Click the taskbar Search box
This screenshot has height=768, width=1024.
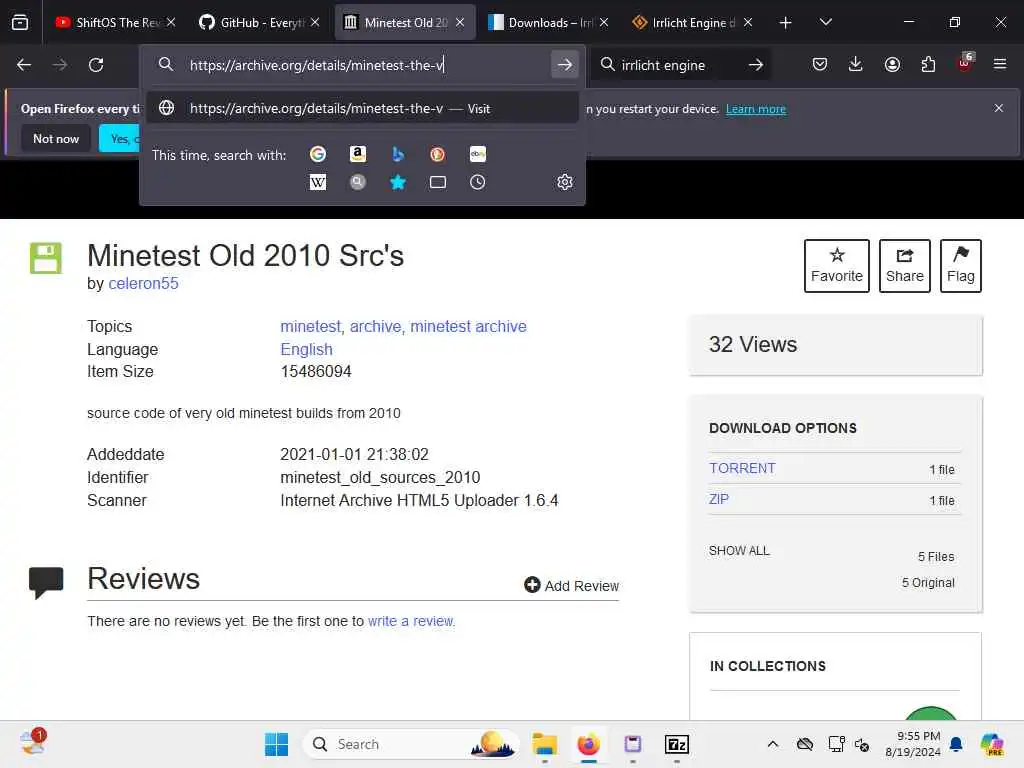point(411,744)
